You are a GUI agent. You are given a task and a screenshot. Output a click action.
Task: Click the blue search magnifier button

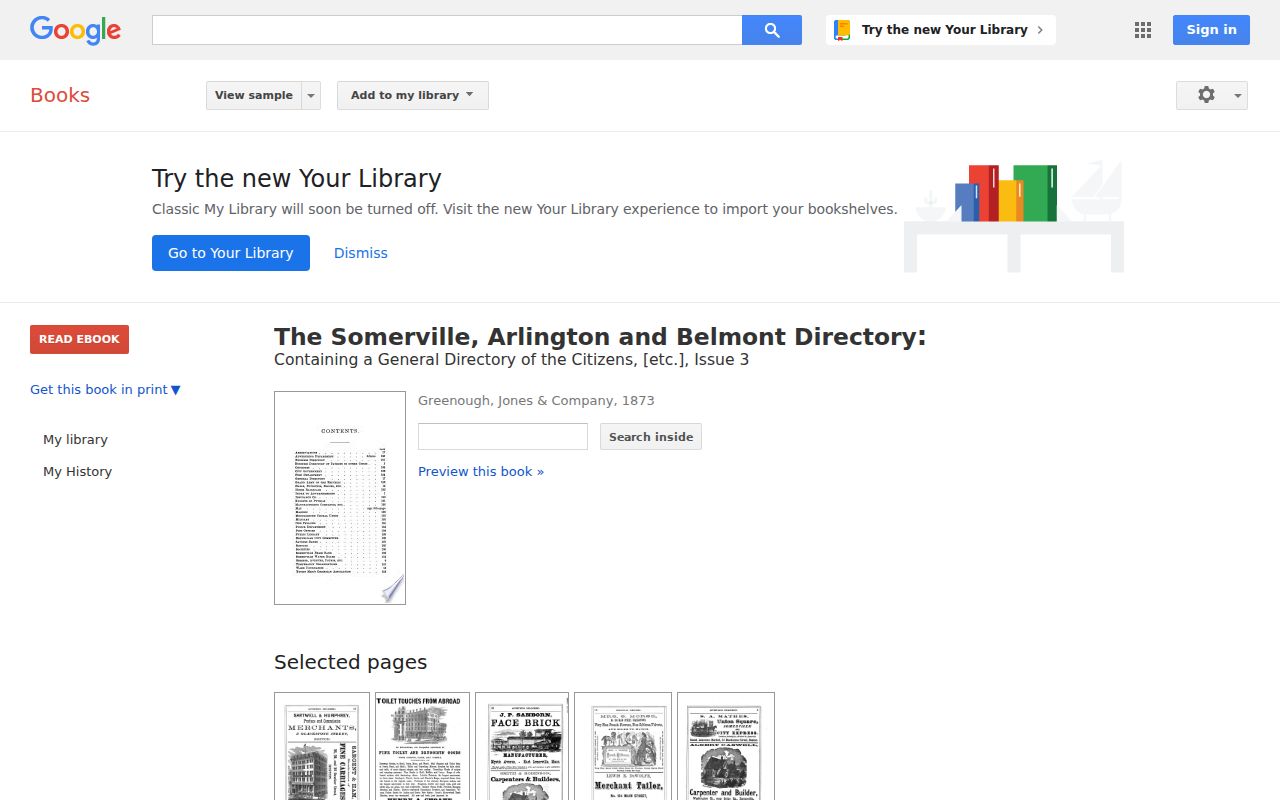click(x=772, y=30)
